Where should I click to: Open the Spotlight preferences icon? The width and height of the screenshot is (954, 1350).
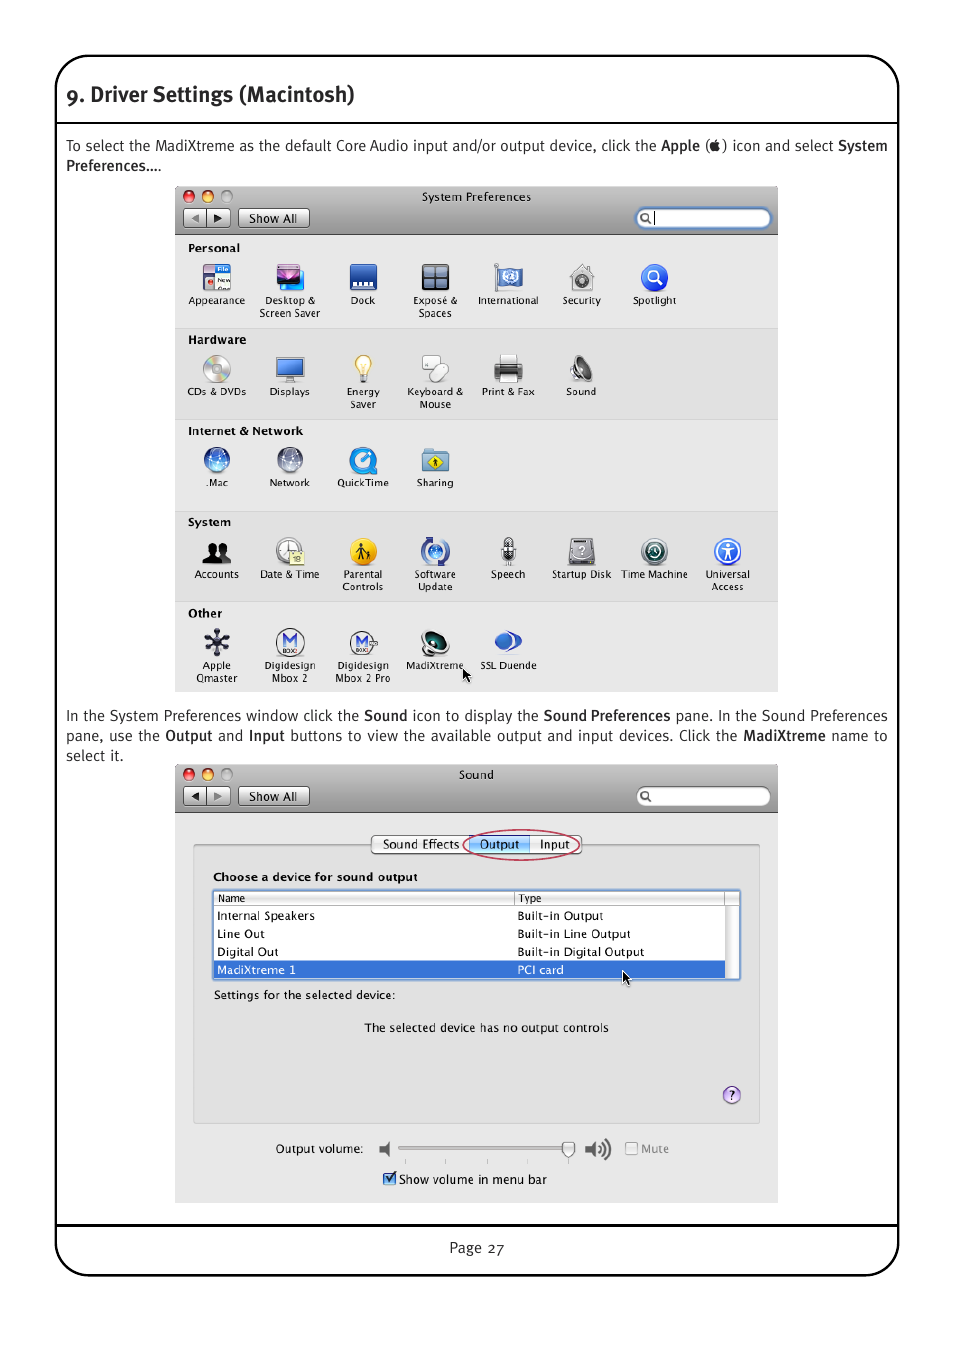click(x=654, y=278)
